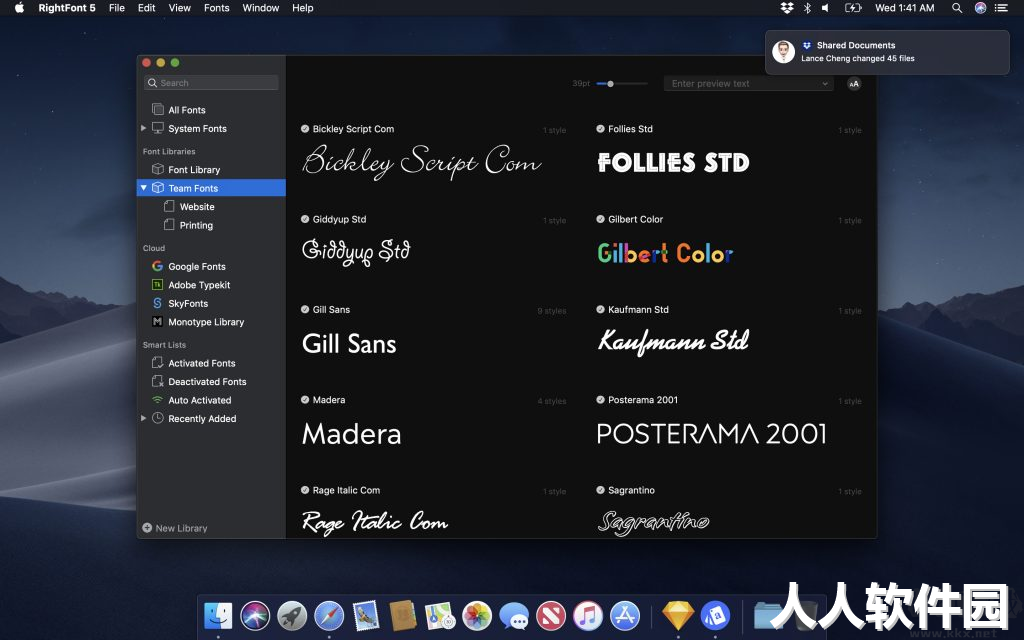1024x640 pixels.
Task: Select the Team Fonts cube icon
Action: (157, 187)
